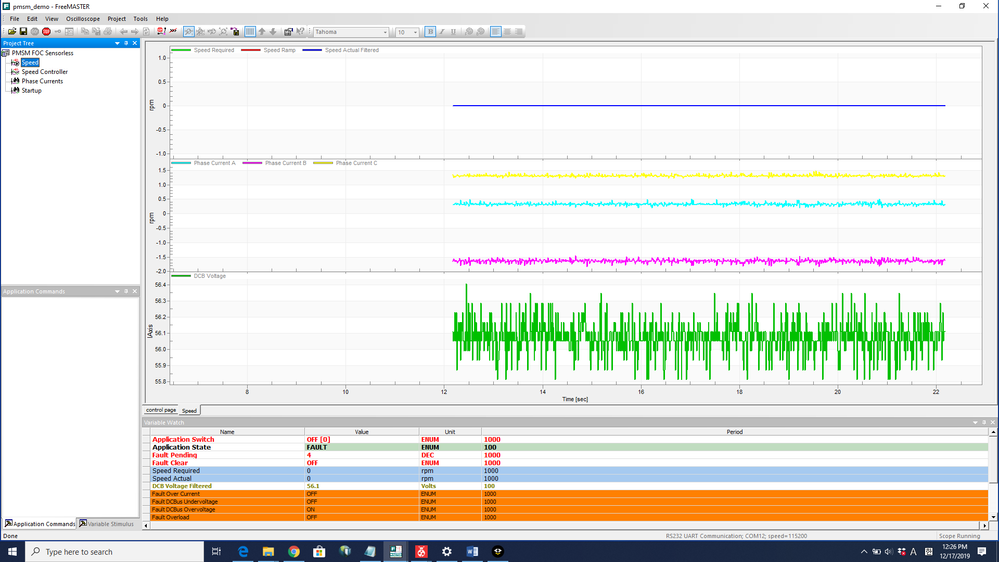Select the down arrow toolbar icon

coord(273,31)
